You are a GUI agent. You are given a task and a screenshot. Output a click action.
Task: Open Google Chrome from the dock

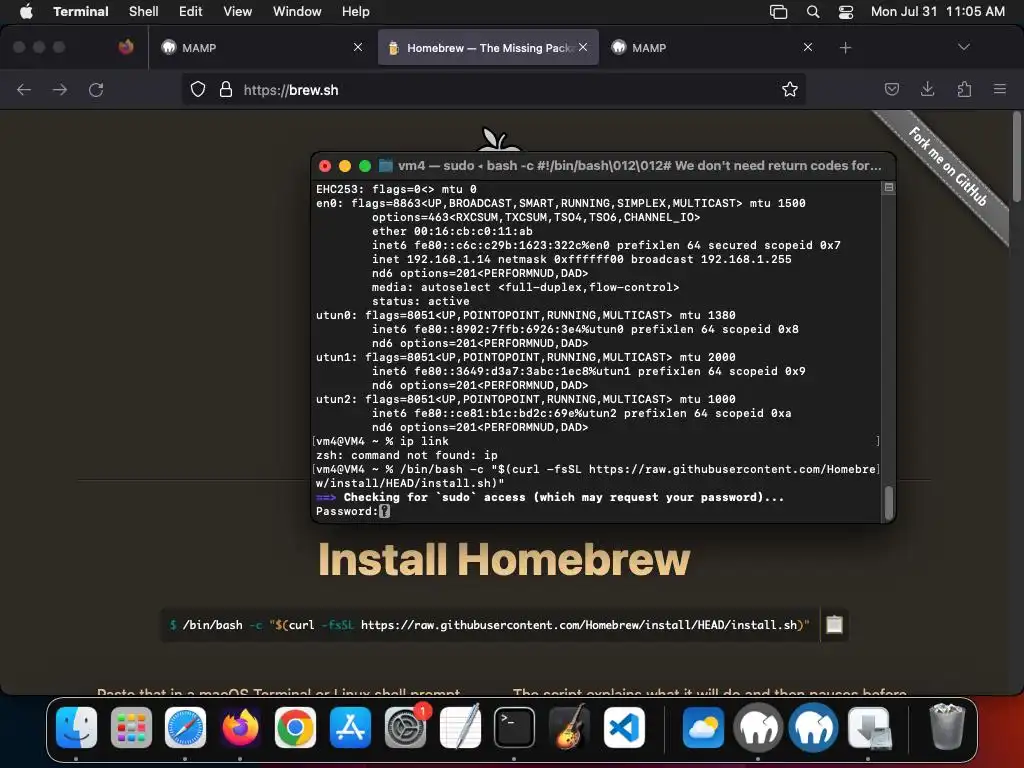[x=295, y=728]
